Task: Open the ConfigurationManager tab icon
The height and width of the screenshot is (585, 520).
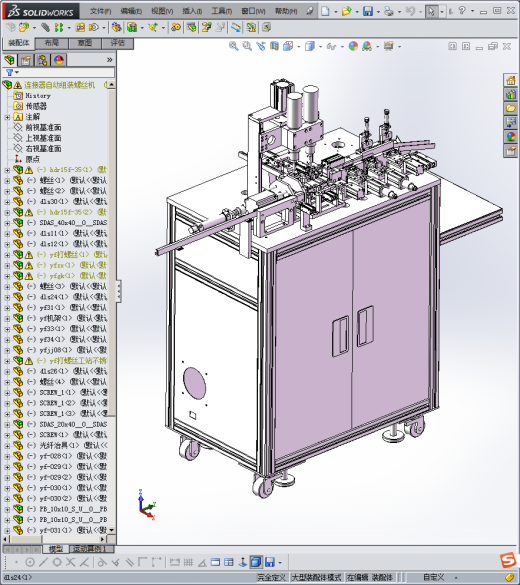Action: [x=43, y=60]
